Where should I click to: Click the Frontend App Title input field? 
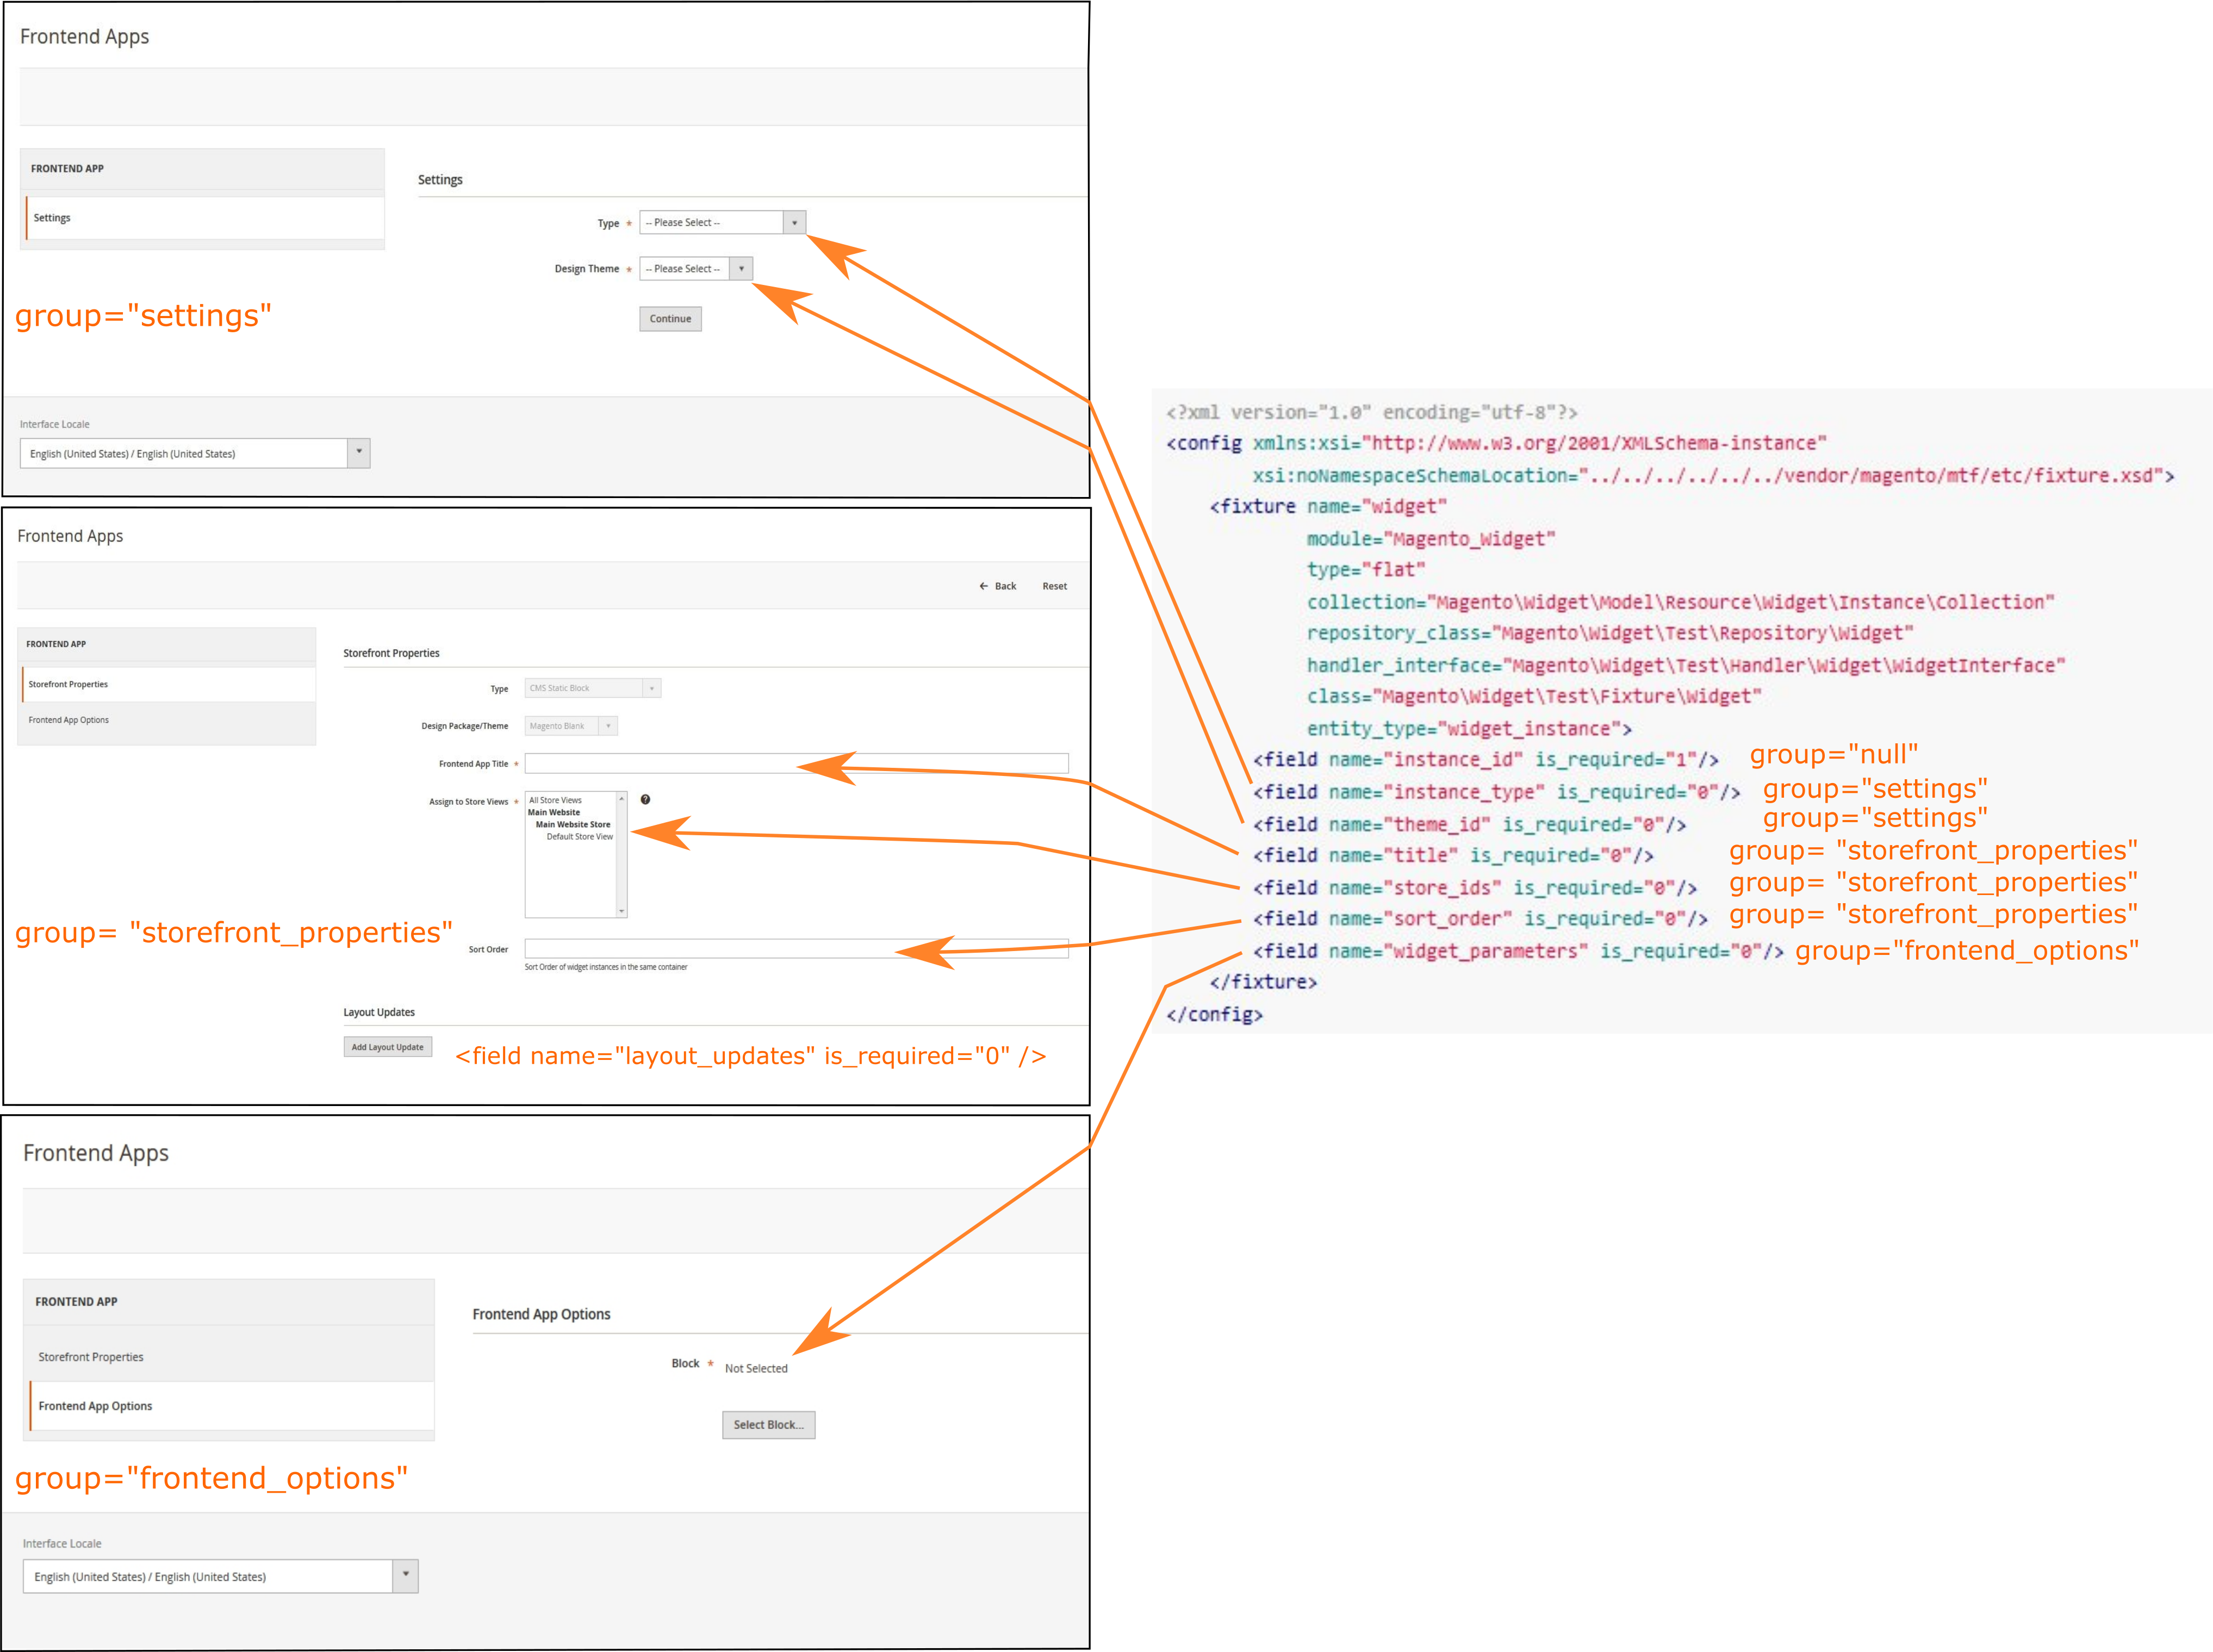[797, 763]
